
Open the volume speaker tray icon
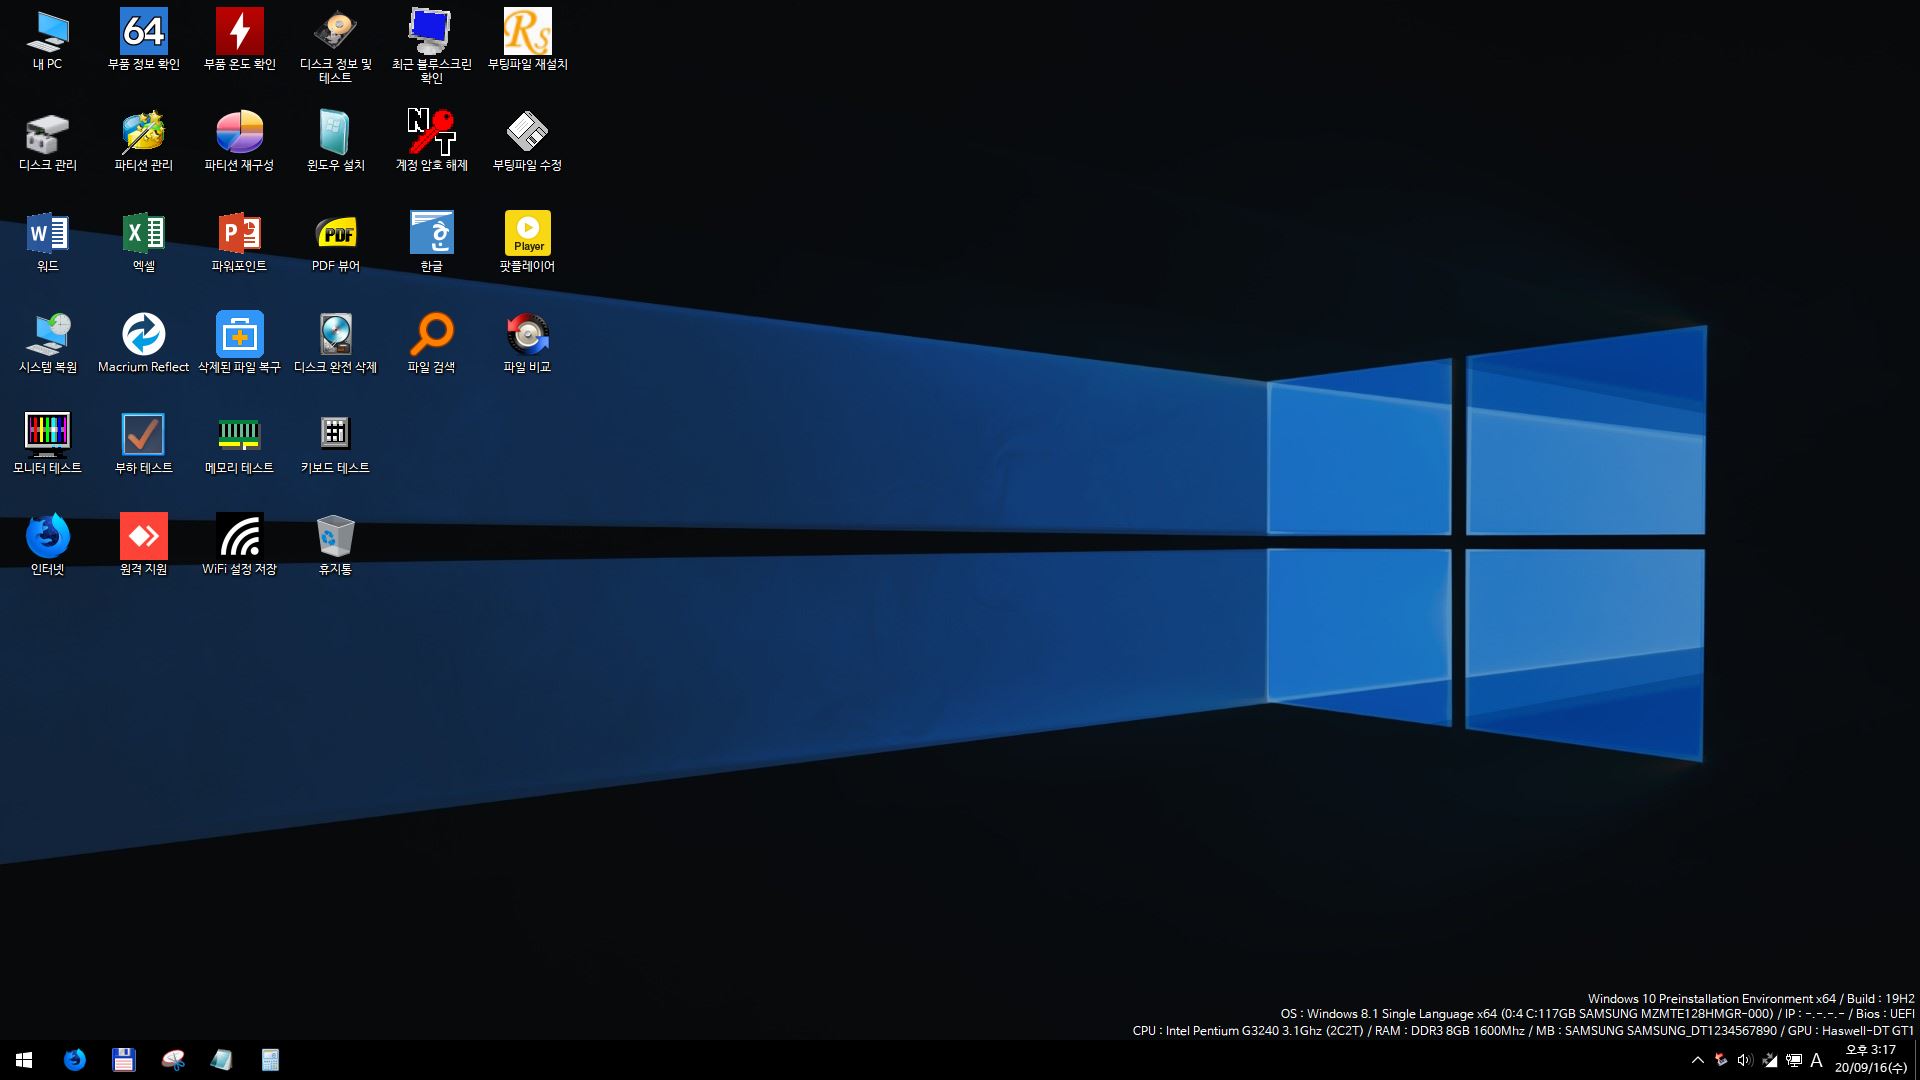click(1745, 1060)
